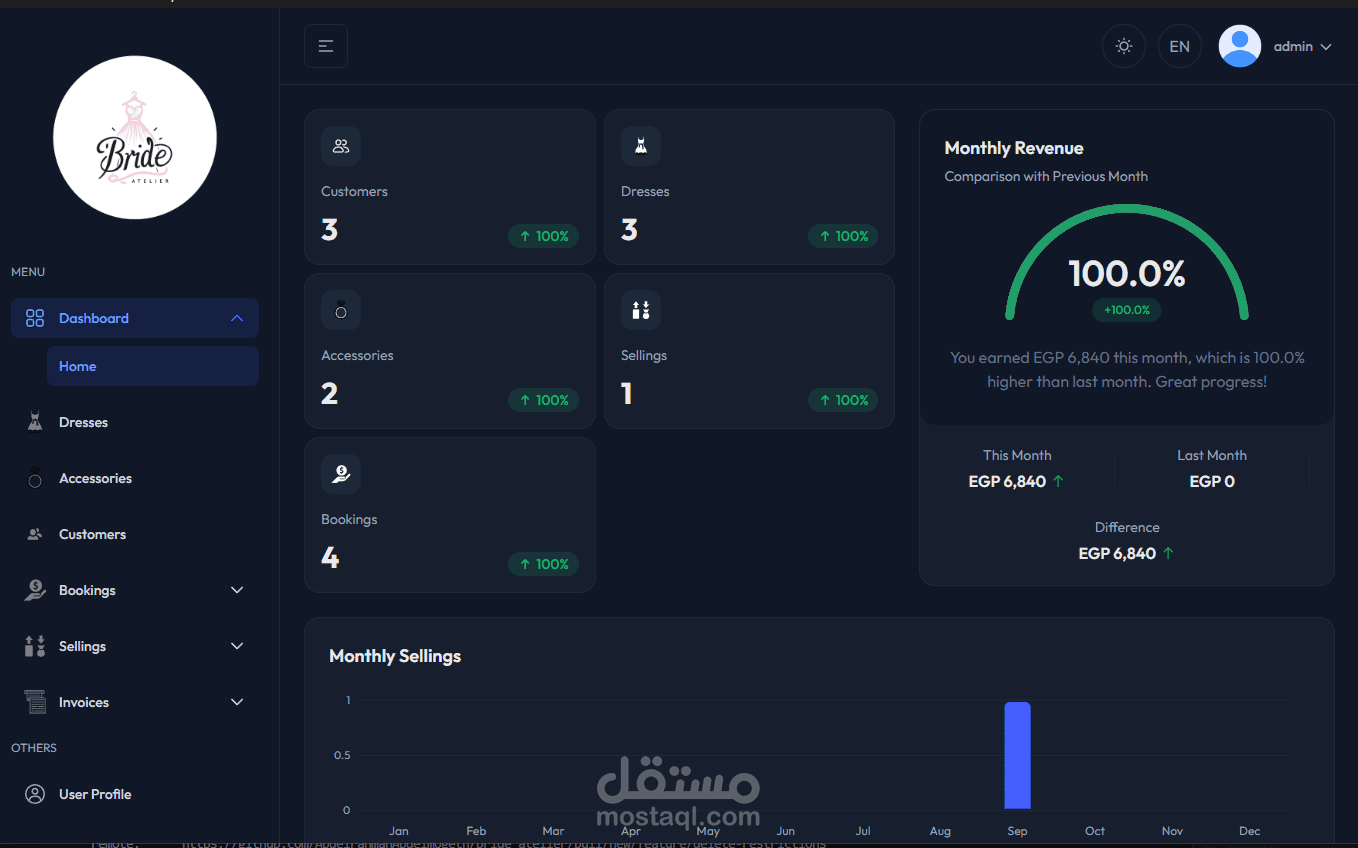1358x848 pixels.
Task: Click the people icon beside Customers in sidebar
Action: tap(35, 534)
